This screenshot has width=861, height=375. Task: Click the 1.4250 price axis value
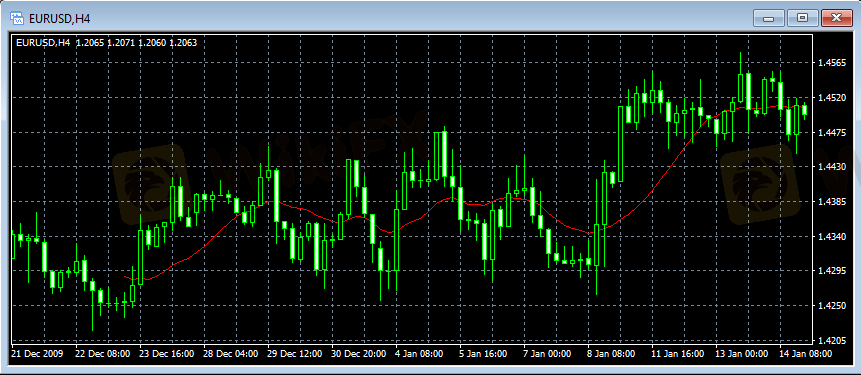[831, 305]
